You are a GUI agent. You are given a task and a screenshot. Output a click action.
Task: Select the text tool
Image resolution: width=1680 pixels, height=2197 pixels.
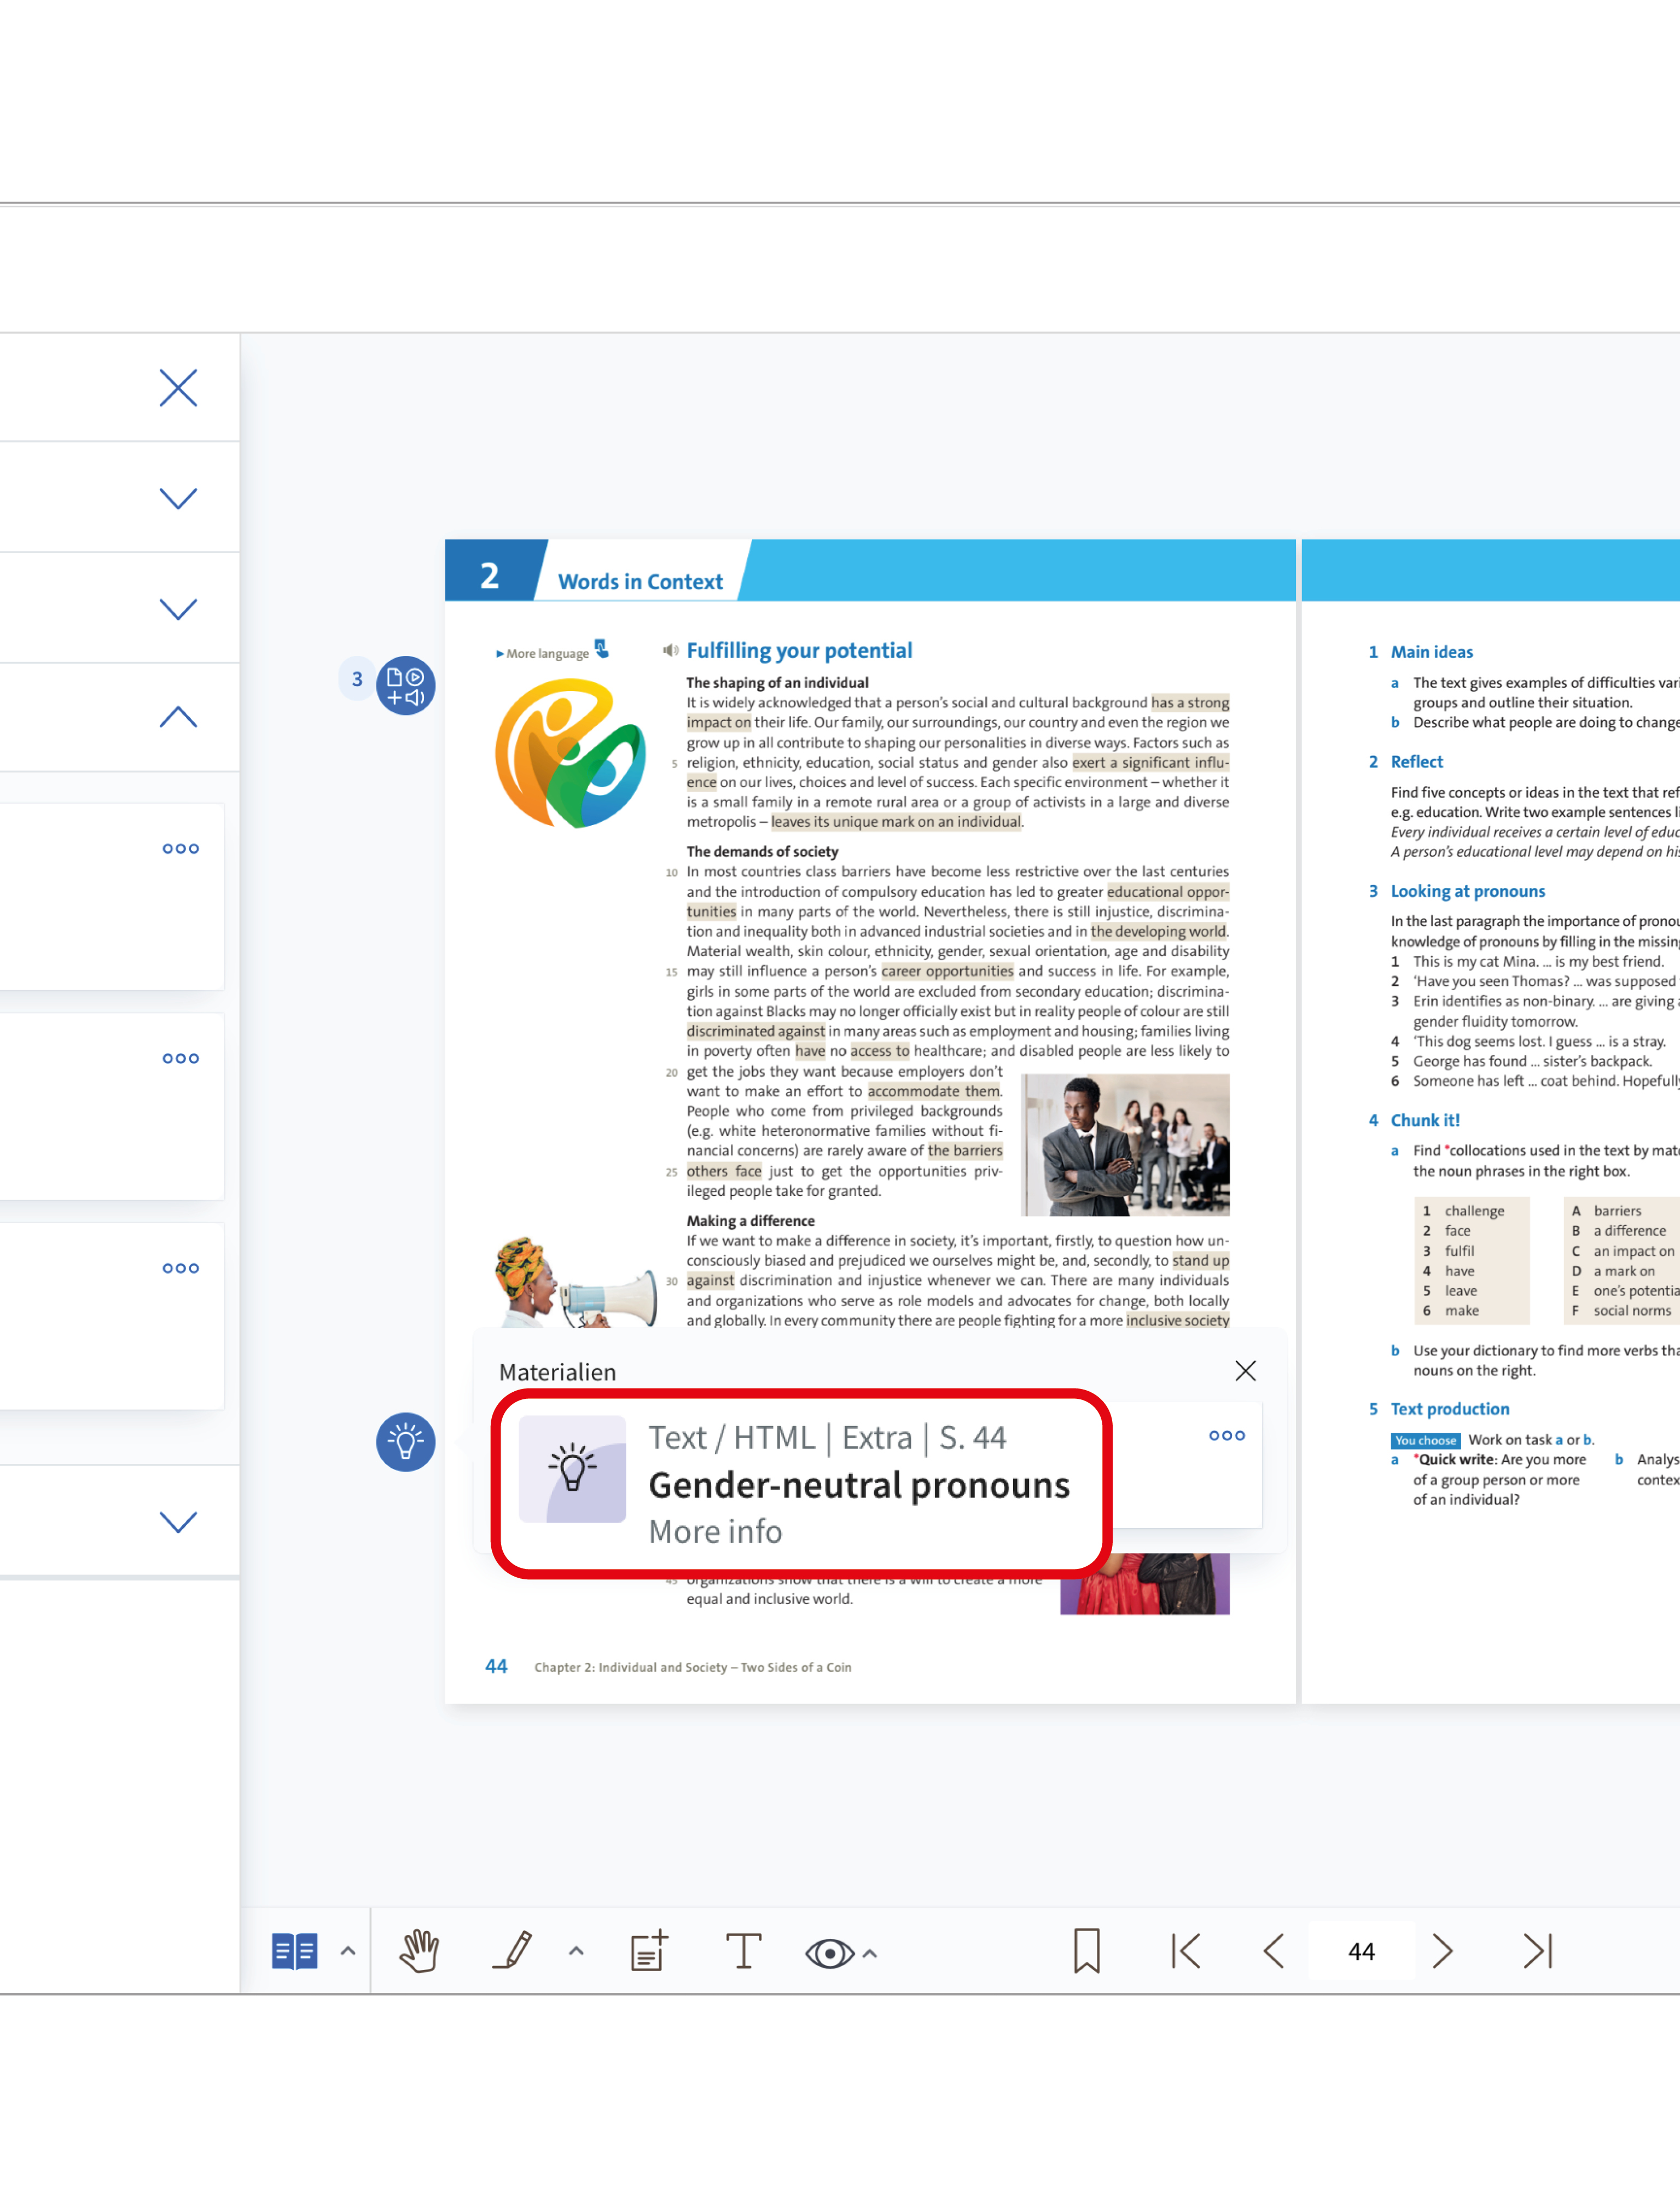[743, 1950]
